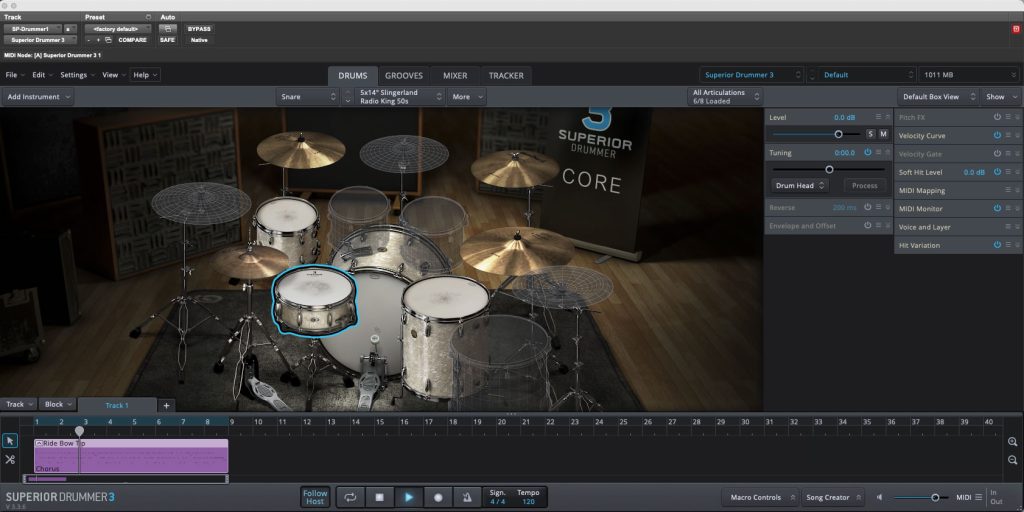Click the BYPASS button

199,29
